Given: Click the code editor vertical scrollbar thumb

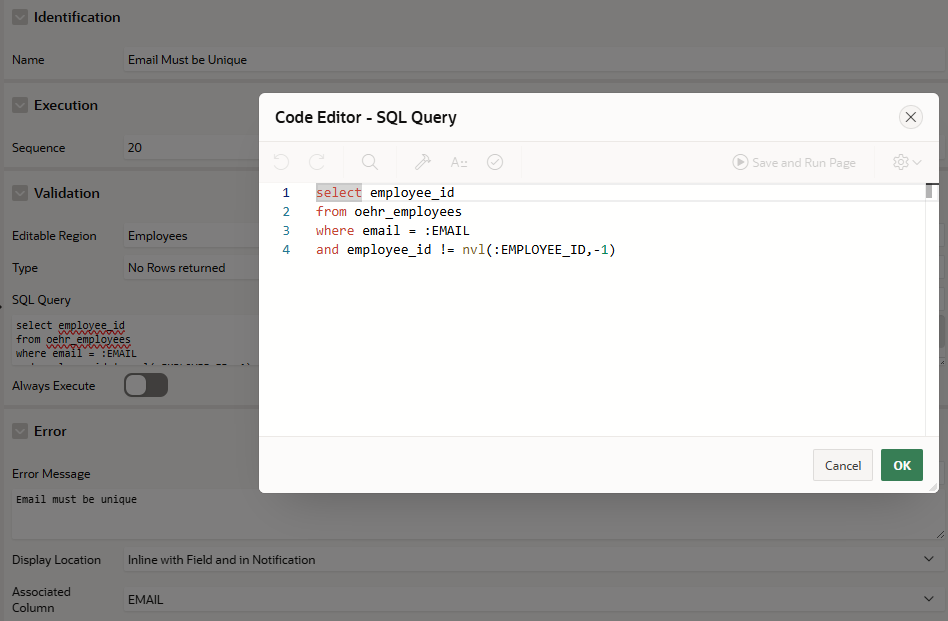Looking at the screenshot, I should (x=929, y=191).
